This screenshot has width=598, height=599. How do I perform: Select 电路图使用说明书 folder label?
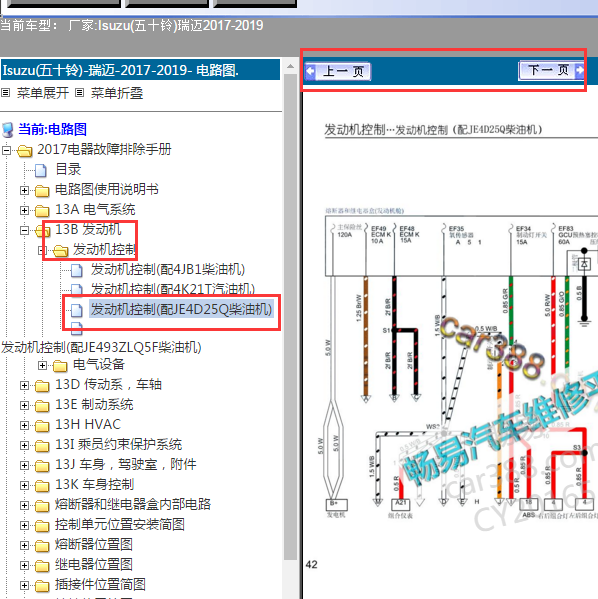click(107, 189)
